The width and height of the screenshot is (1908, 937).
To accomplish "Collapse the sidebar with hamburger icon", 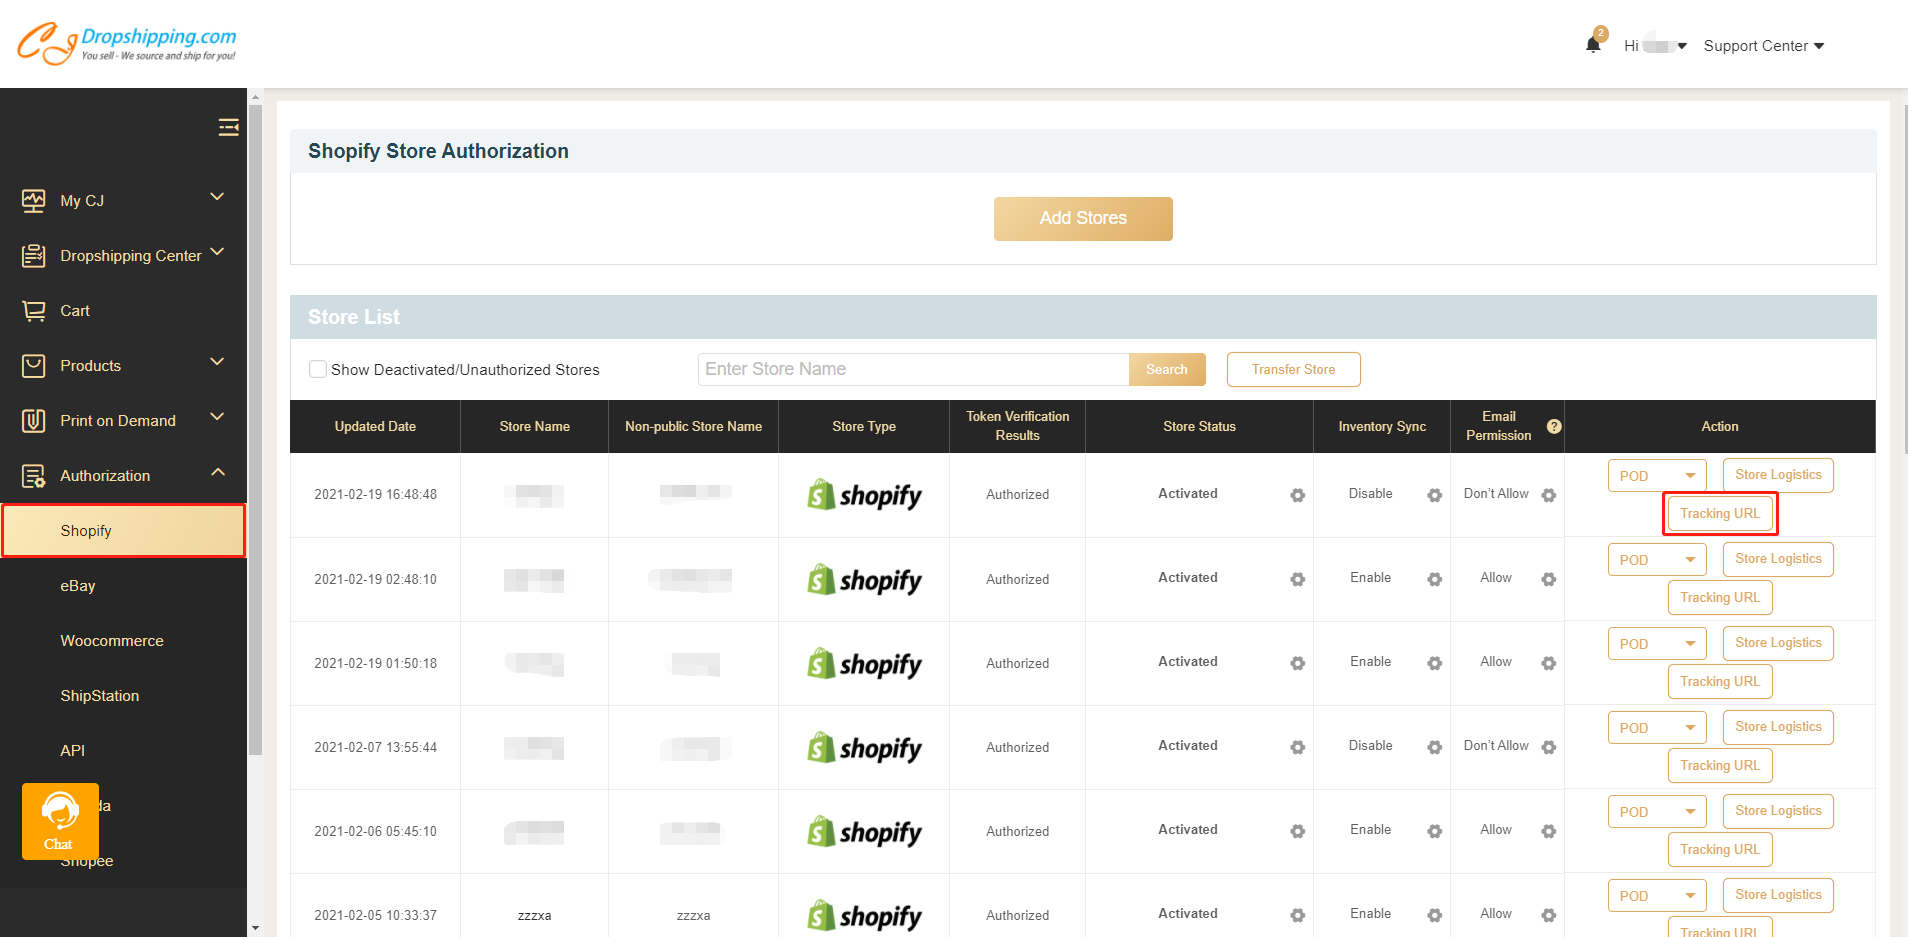I will [x=228, y=127].
